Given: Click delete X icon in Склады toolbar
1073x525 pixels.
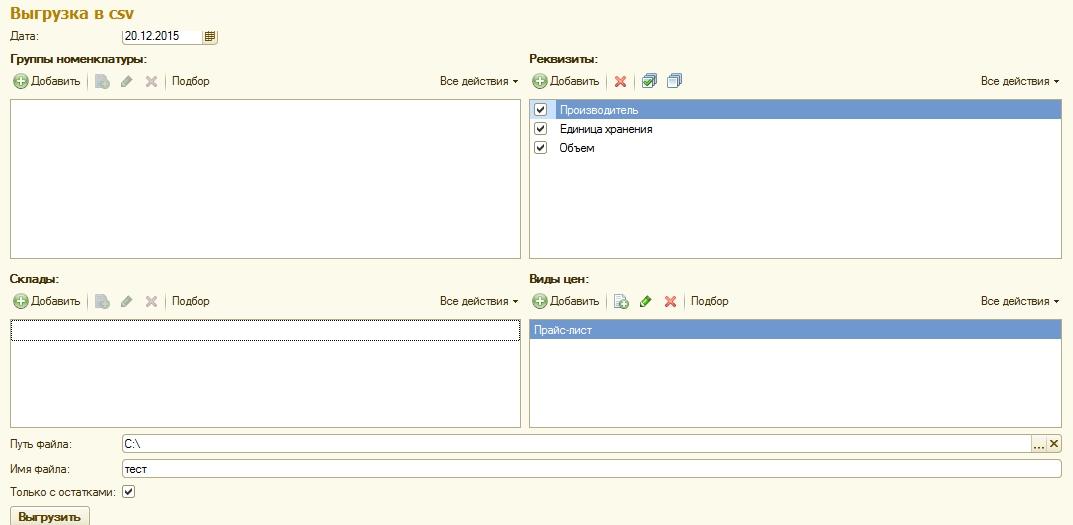Looking at the screenshot, I should coord(151,301).
